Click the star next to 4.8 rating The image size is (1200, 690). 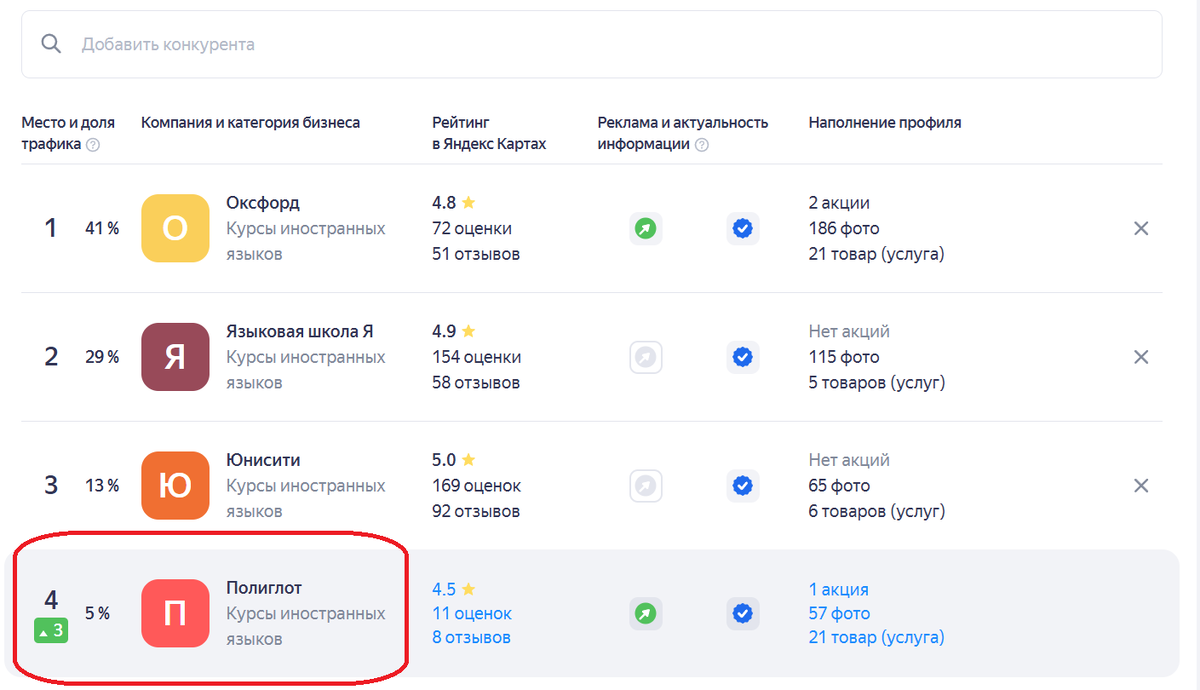click(x=468, y=202)
